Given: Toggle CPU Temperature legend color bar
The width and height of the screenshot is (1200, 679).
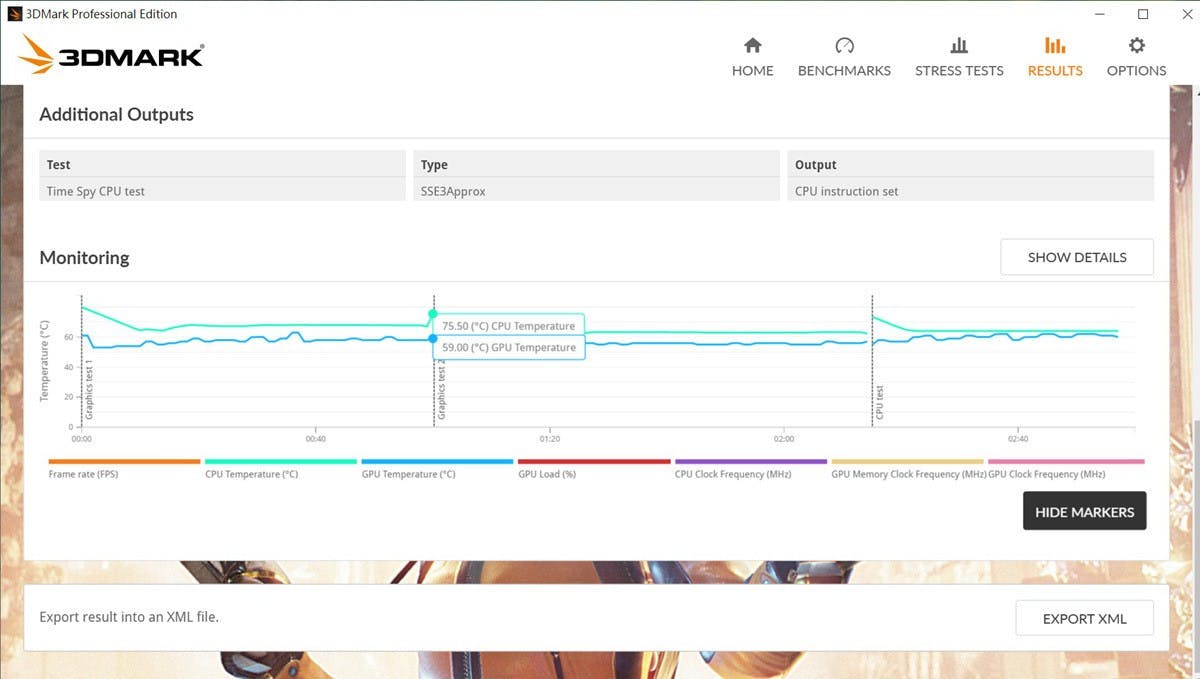Looking at the screenshot, I should click(x=281, y=461).
